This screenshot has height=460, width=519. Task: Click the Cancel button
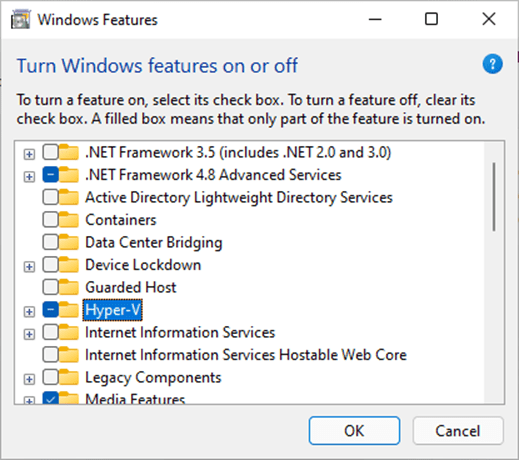pyautogui.click(x=458, y=430)
